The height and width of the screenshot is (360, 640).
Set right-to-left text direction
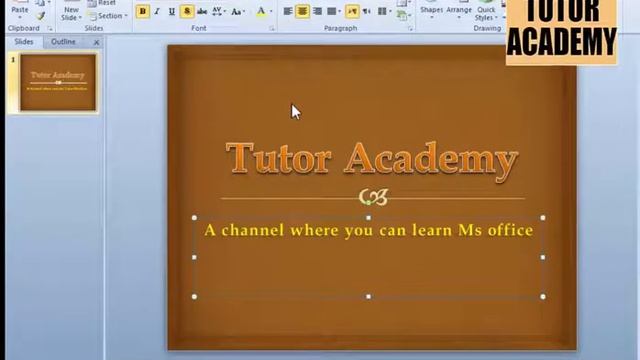tap(367, 11)
